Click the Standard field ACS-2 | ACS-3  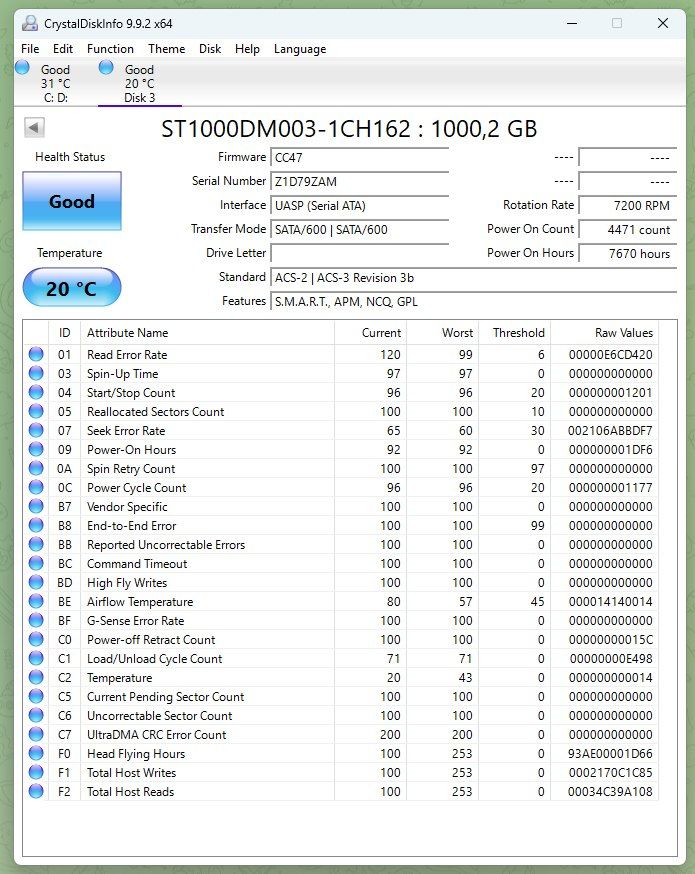pyautogui.click(x=474, y=278)
